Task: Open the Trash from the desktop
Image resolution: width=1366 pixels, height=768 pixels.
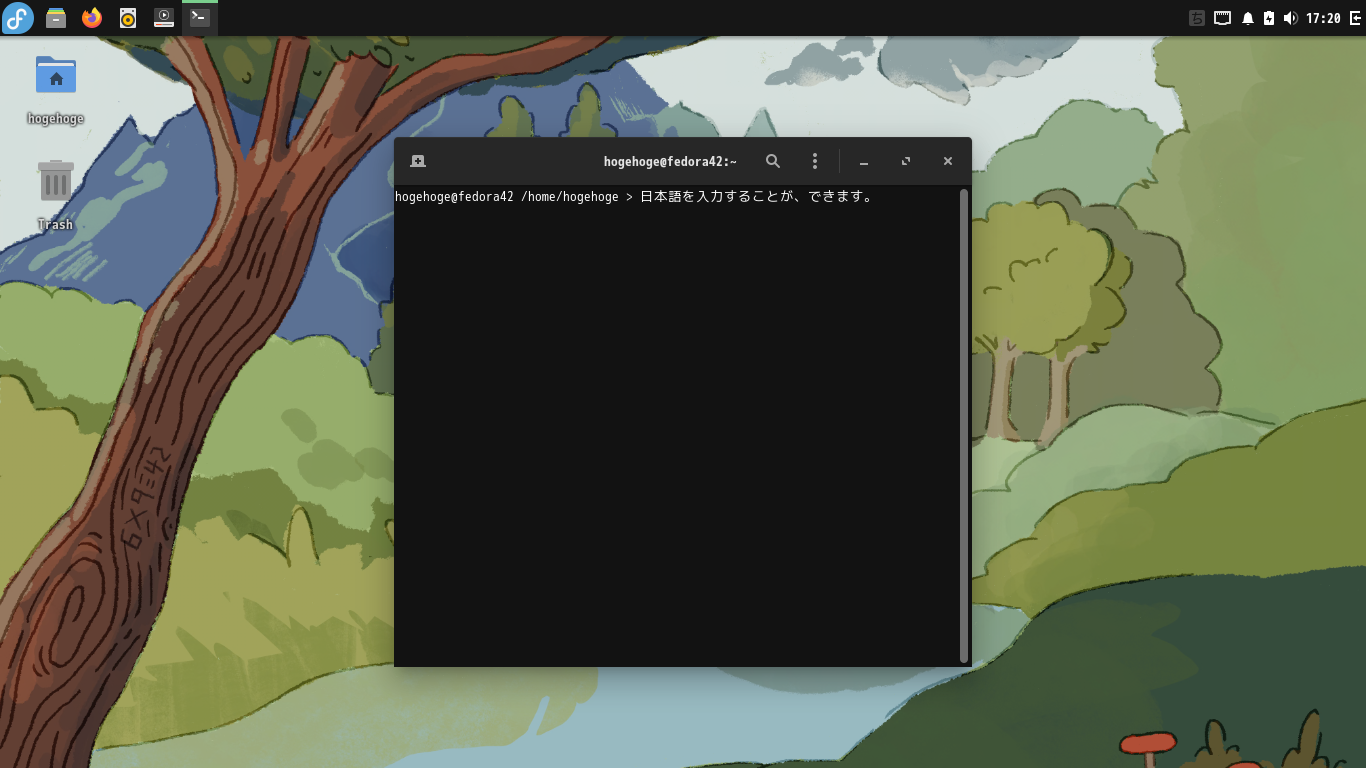Action: point(55,180)
